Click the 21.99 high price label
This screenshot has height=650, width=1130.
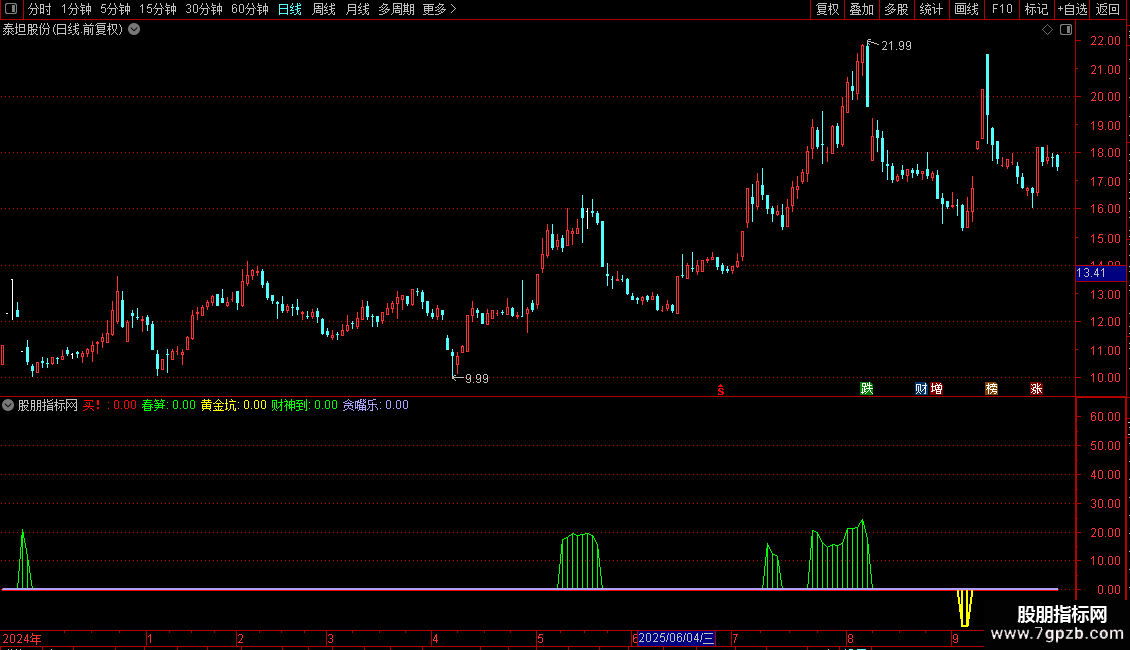pyautogui.click(x=896, y=46)
